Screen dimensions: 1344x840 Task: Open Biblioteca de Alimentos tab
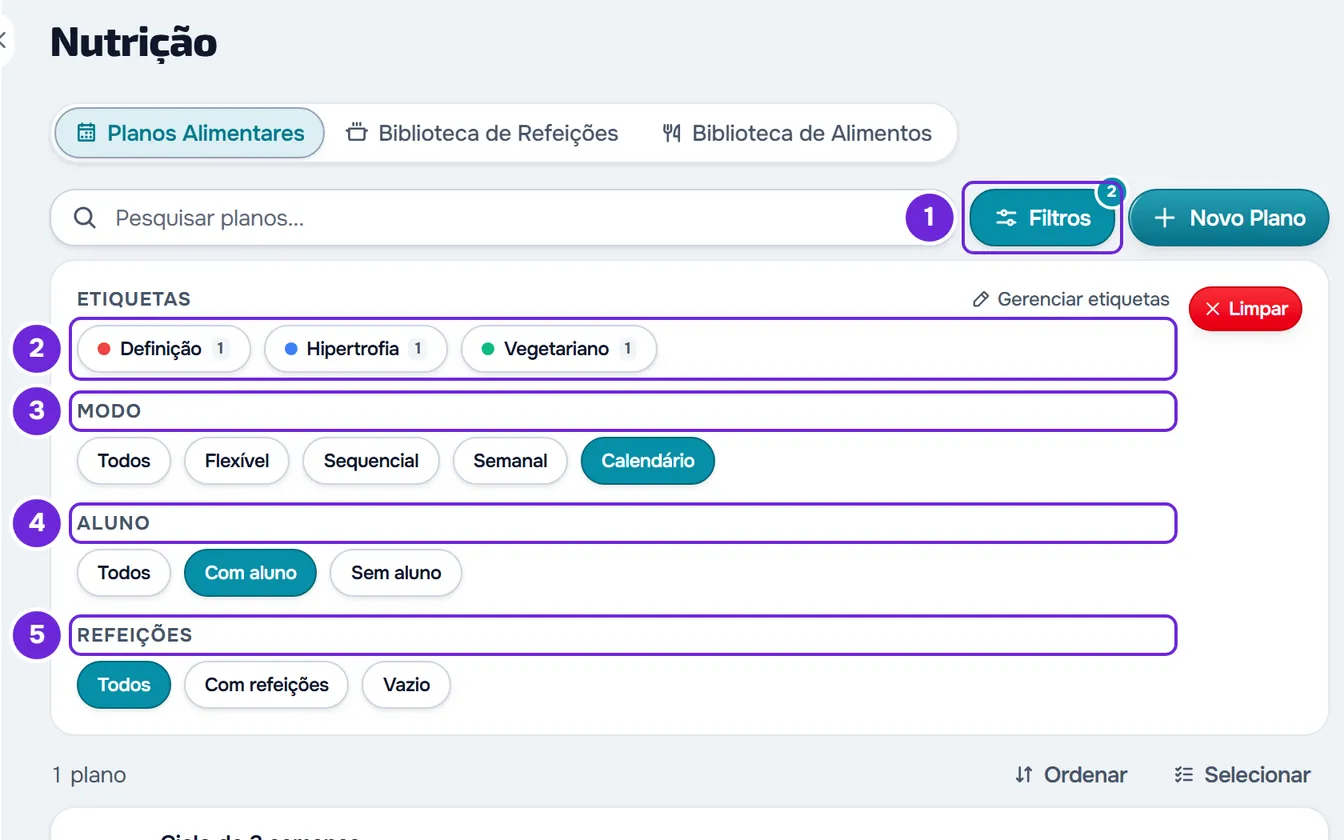click(797, 133)
